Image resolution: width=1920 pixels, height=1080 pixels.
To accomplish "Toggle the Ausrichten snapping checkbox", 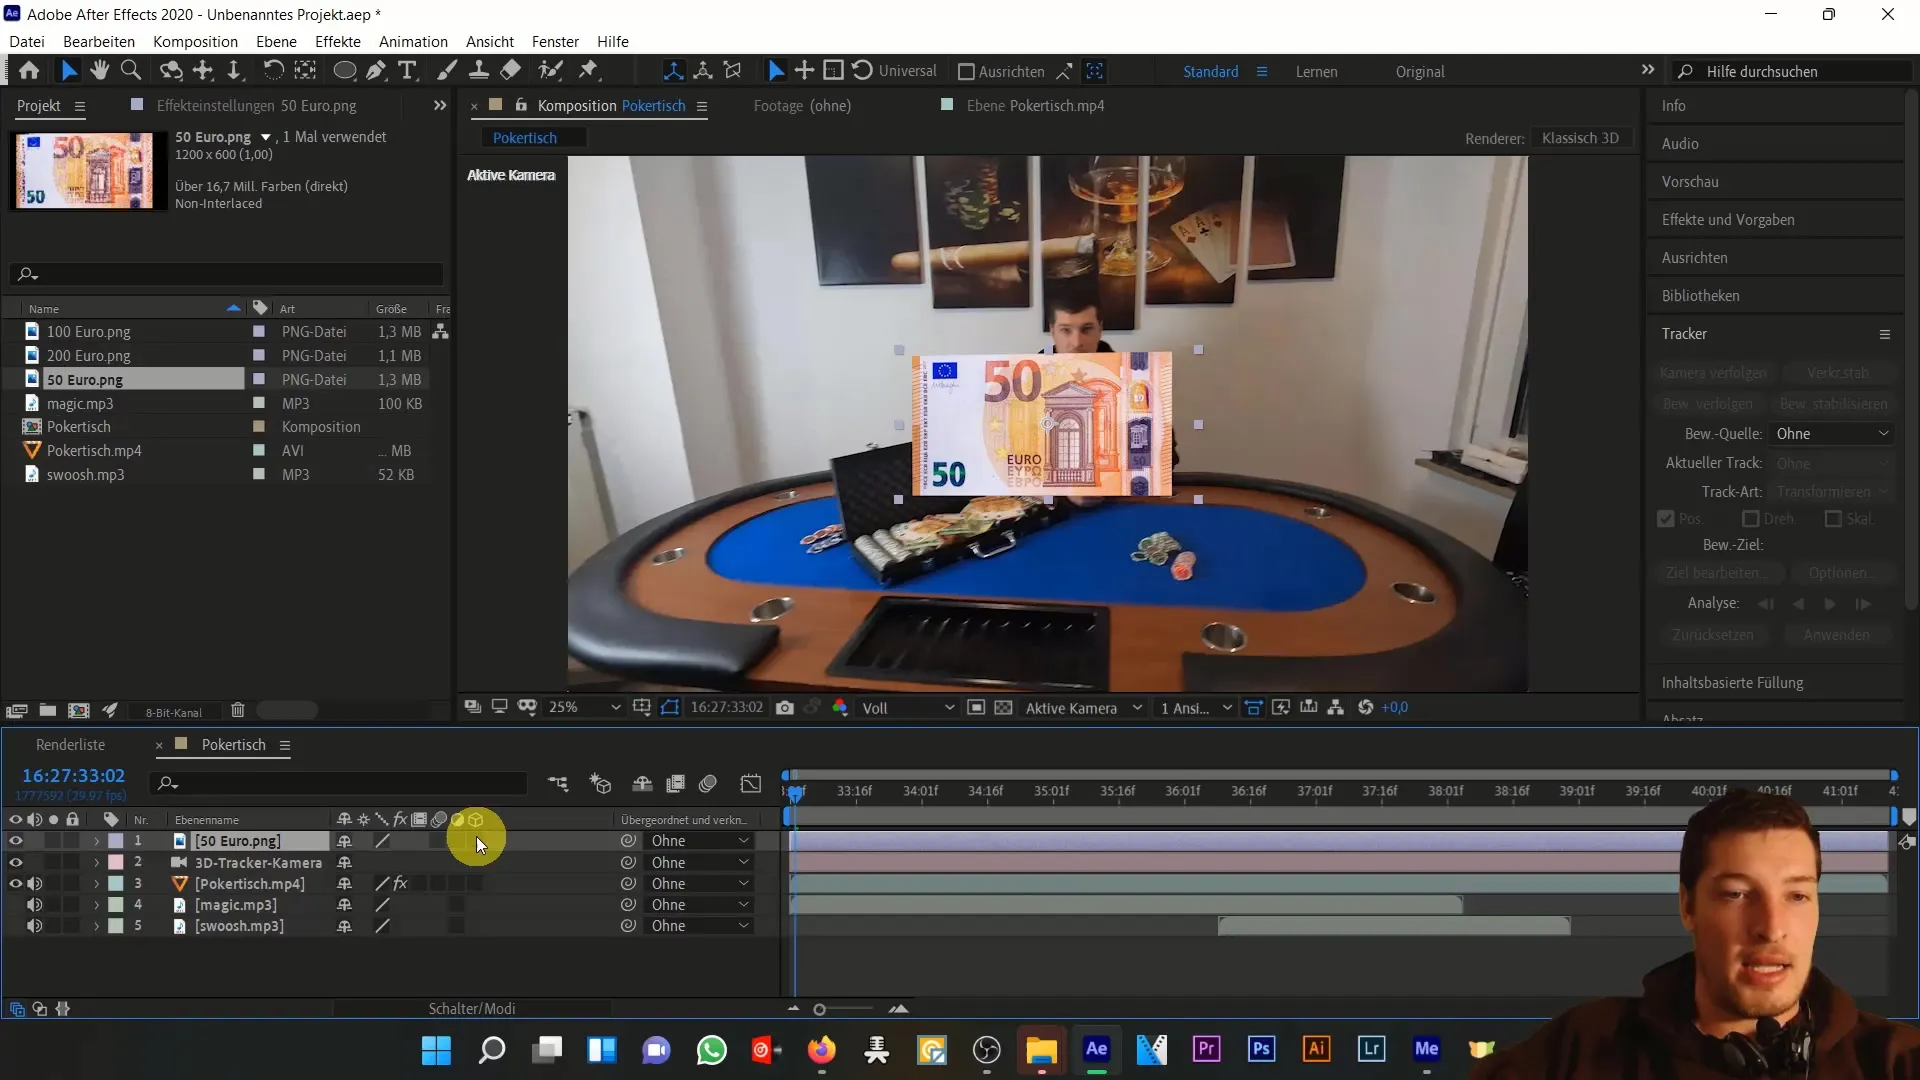I will (x=966, y=72).
